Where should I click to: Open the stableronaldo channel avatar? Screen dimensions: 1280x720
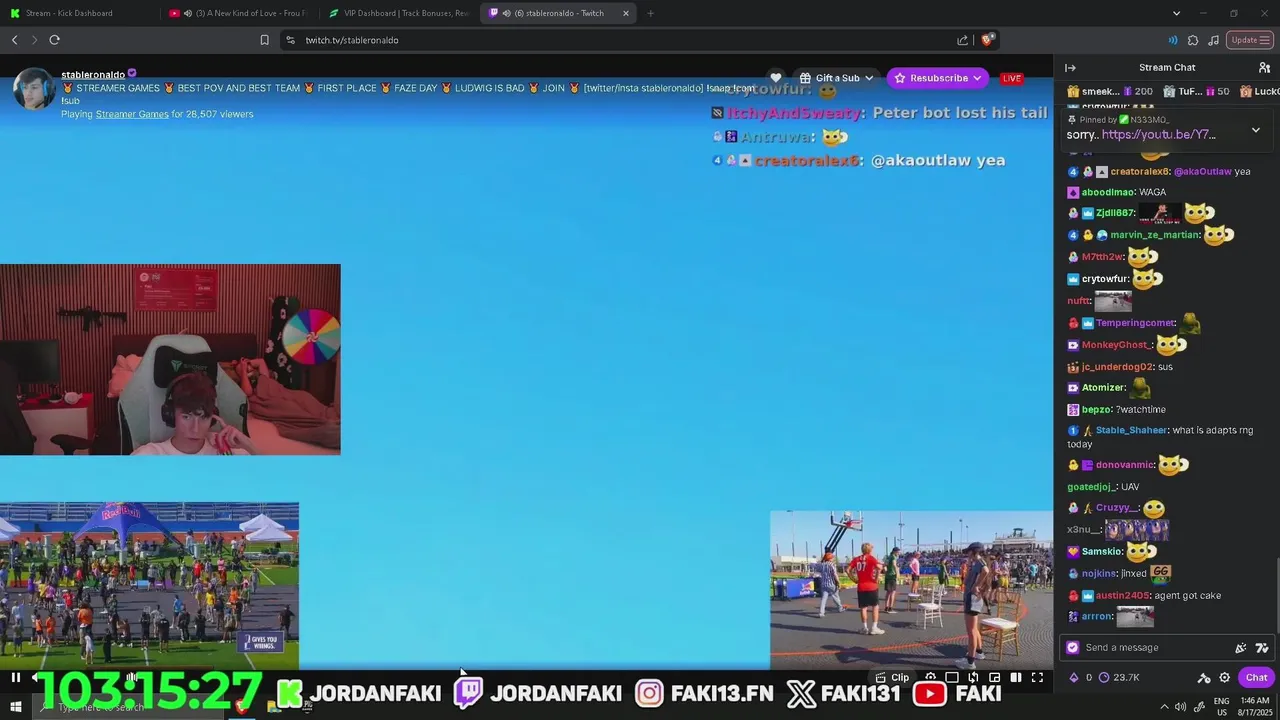pyautogui.click(x=33, y=89)
